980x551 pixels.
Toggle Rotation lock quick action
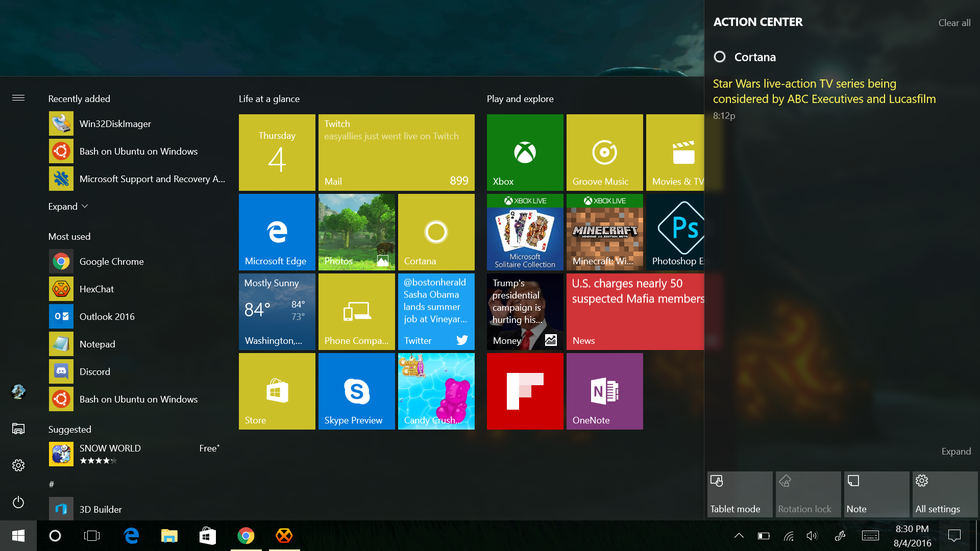807,494
